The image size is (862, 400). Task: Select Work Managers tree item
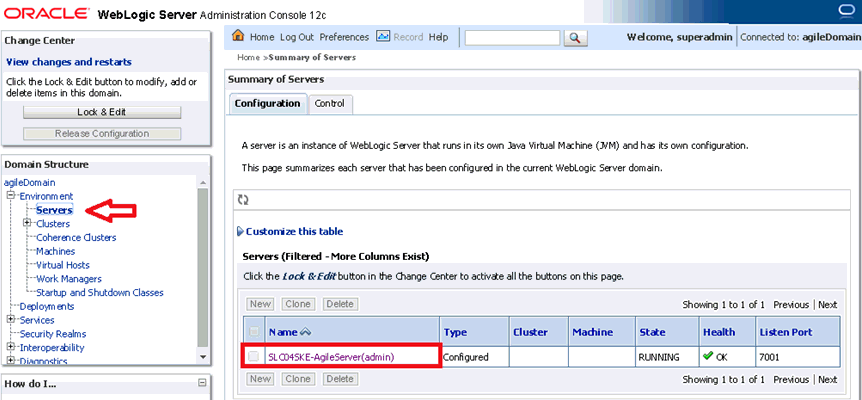(69, 279)
